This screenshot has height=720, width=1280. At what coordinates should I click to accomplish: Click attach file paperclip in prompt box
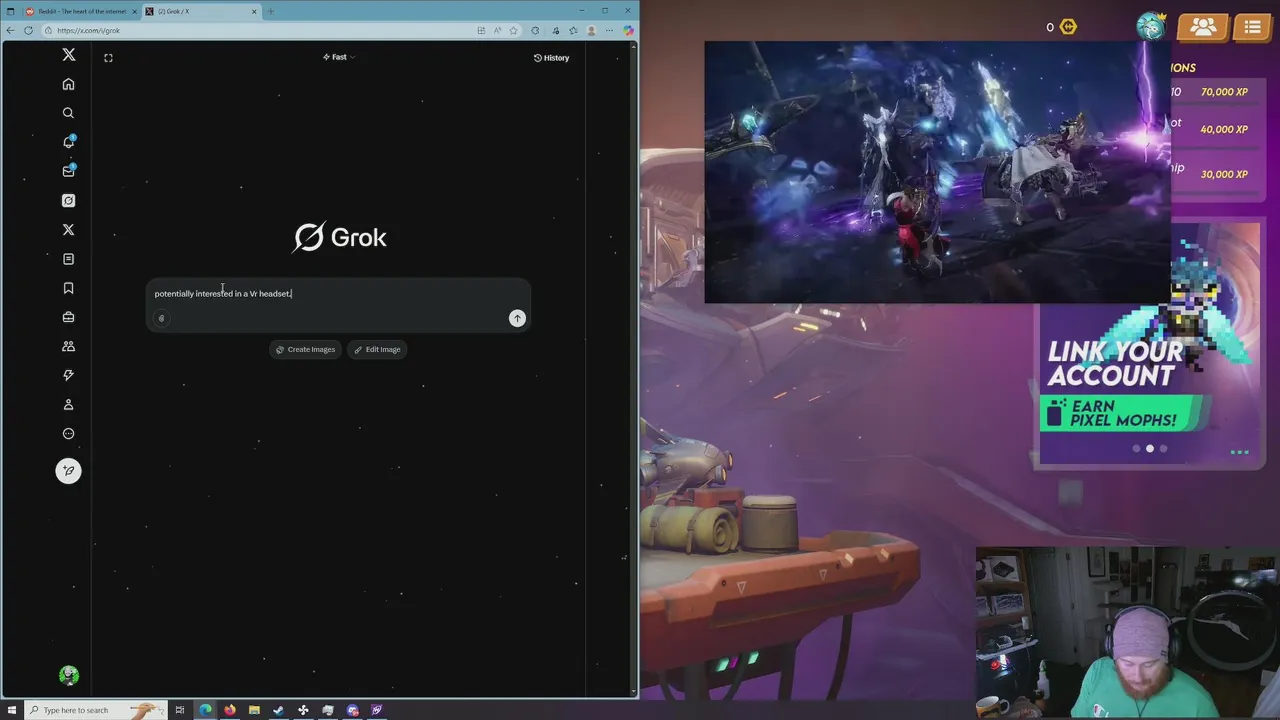(x=161, y=318)
